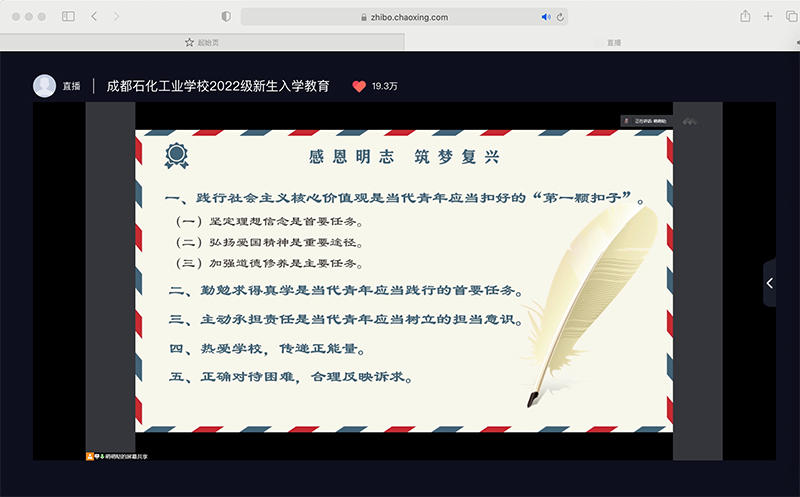Click the live video slide area
The image size is (800, 497).
tap(403, 282)
